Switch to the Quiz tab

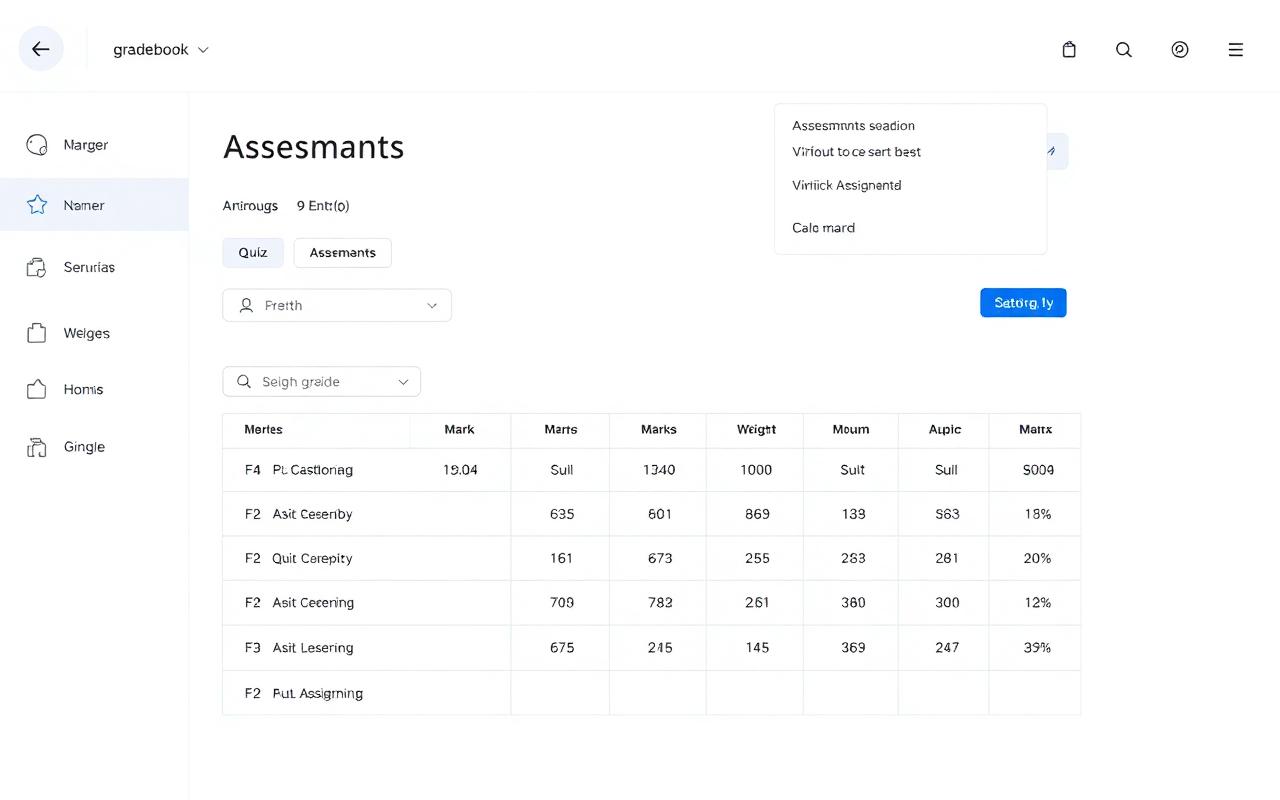tap(253, 253)
